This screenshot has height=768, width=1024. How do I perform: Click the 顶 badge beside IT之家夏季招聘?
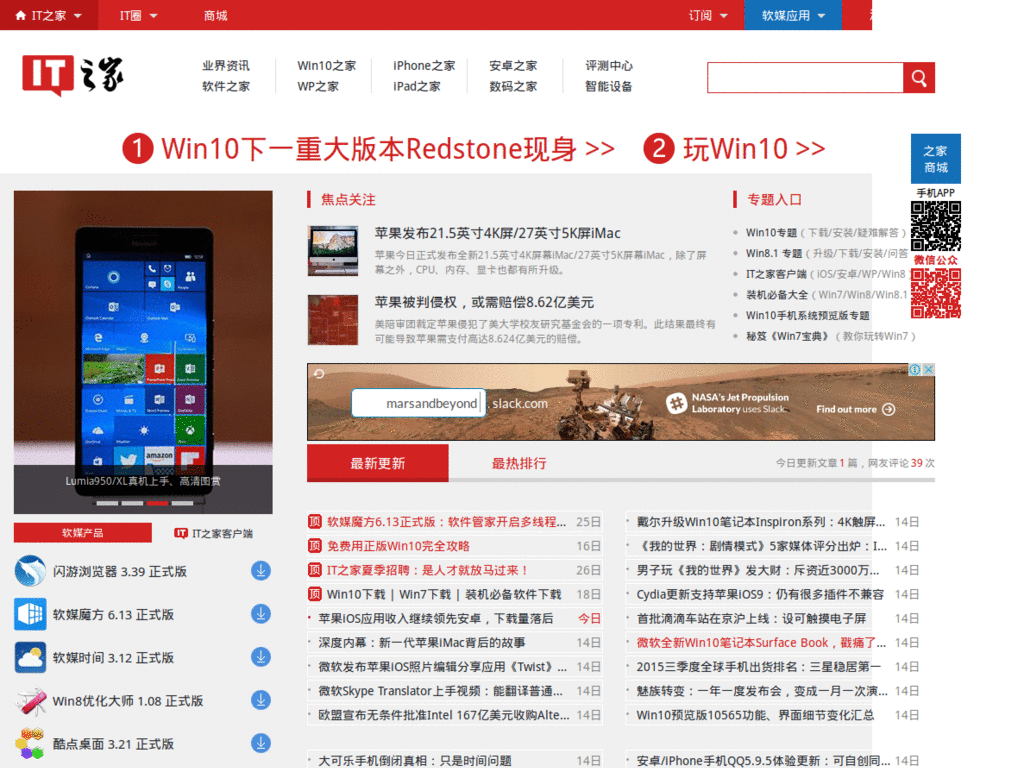point(315,570)
